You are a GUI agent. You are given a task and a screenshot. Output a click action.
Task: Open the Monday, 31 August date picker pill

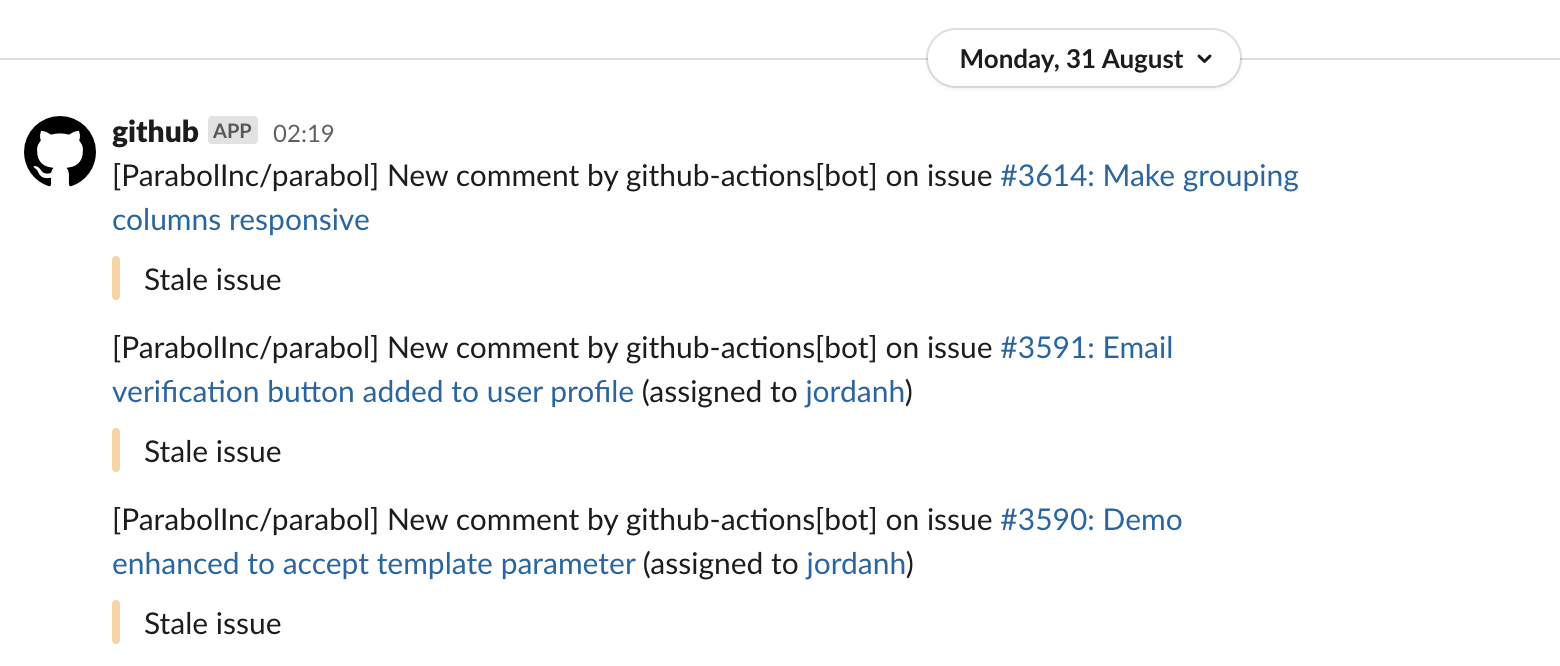point(1082,59)
